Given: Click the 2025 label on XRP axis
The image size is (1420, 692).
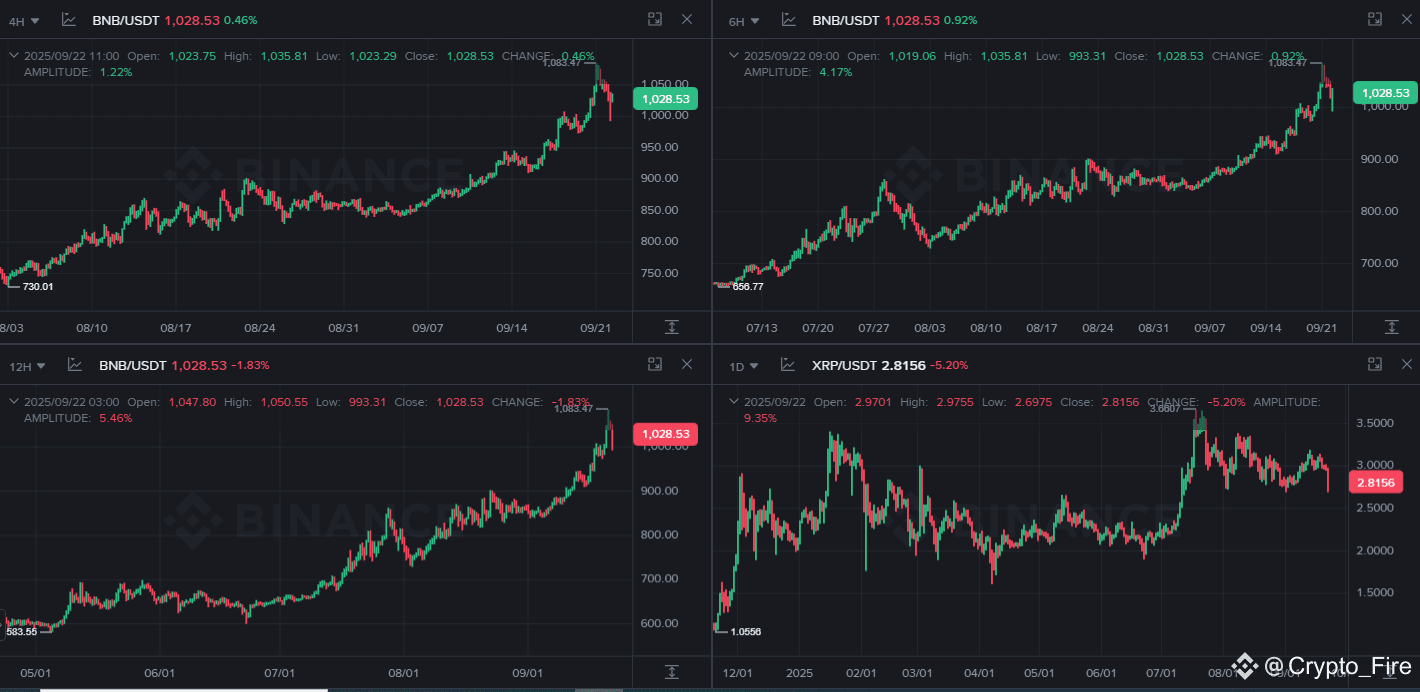Looking at the screenshot, I should tap(799, 673).
